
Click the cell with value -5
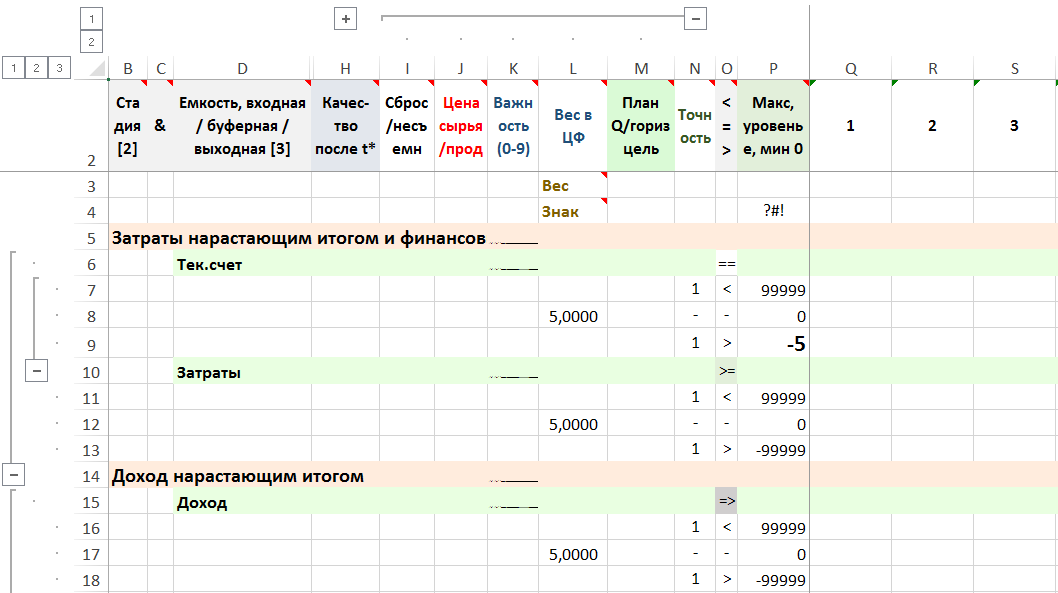pyautogui.click(x=773, y=343)
